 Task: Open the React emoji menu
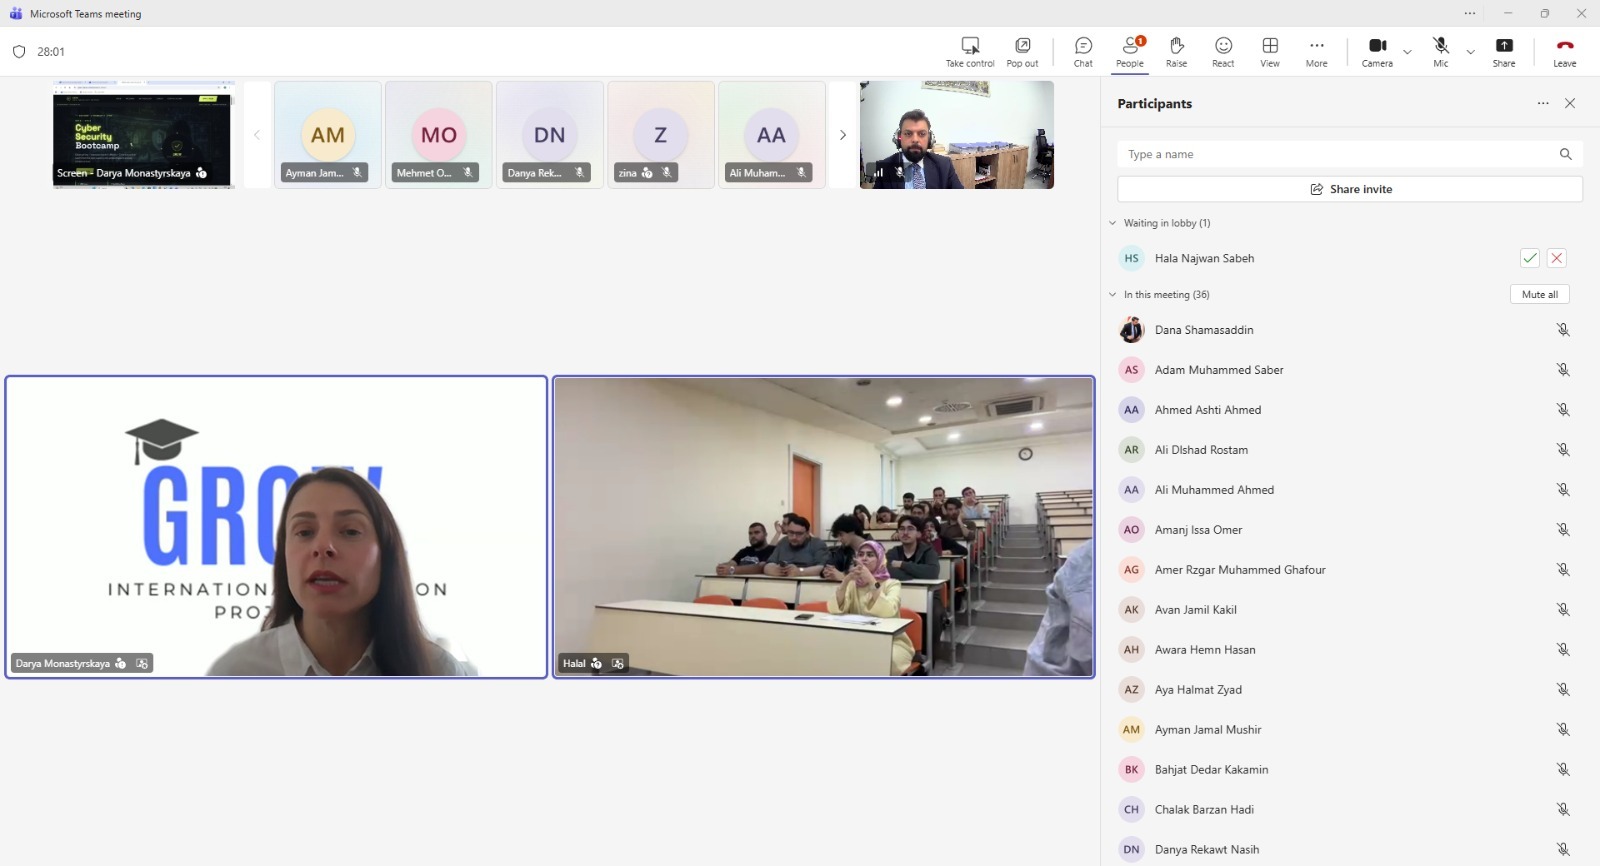(x=1223, y=51)
